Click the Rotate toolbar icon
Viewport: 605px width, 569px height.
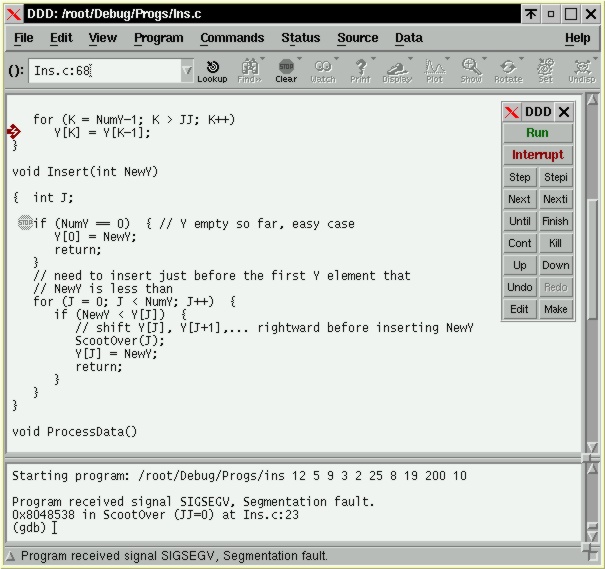click(x=508, y=70)
